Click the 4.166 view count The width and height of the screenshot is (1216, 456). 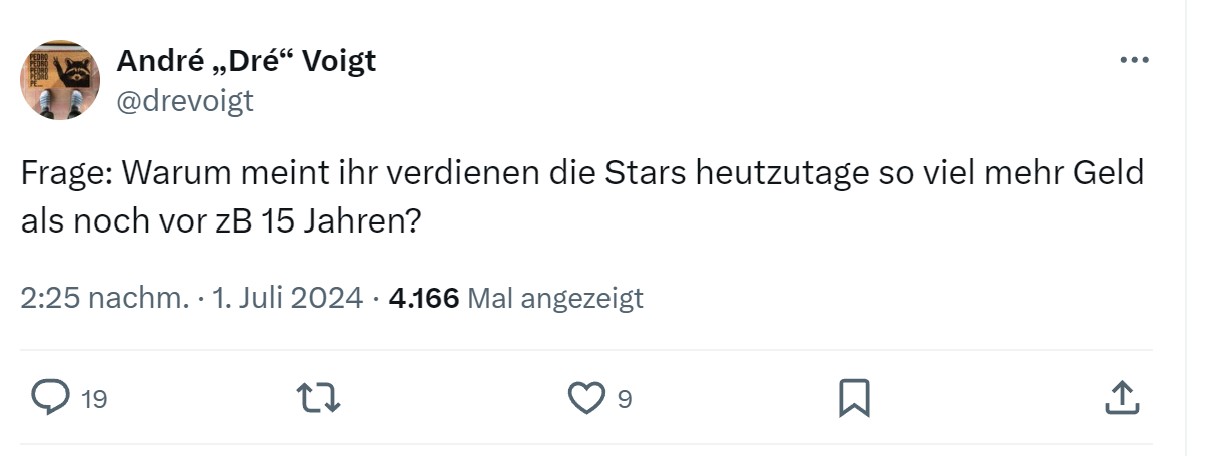point(423,298)
